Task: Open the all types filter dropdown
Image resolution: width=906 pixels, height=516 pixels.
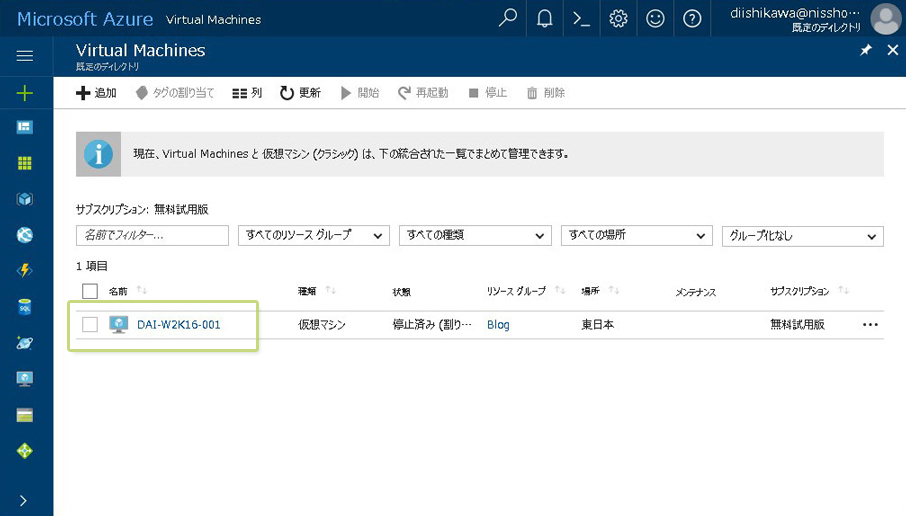Action: click(474, 236)
